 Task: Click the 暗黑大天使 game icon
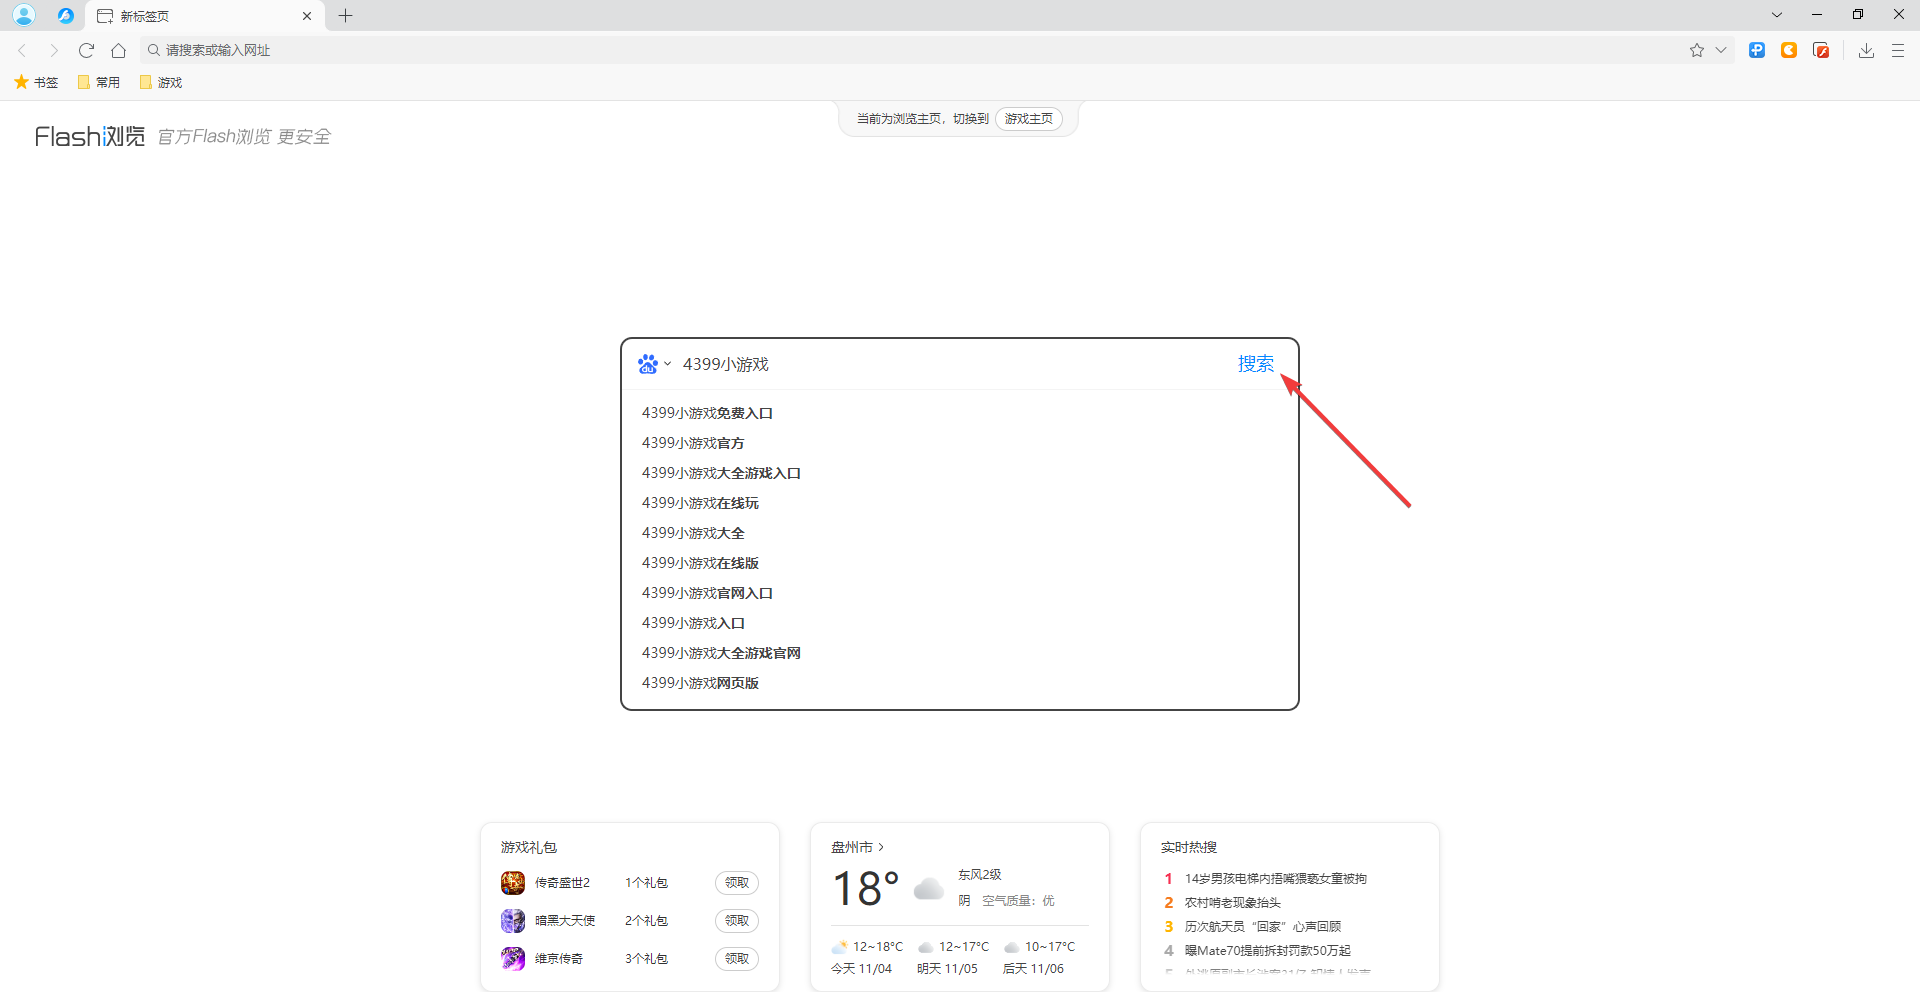513,921
